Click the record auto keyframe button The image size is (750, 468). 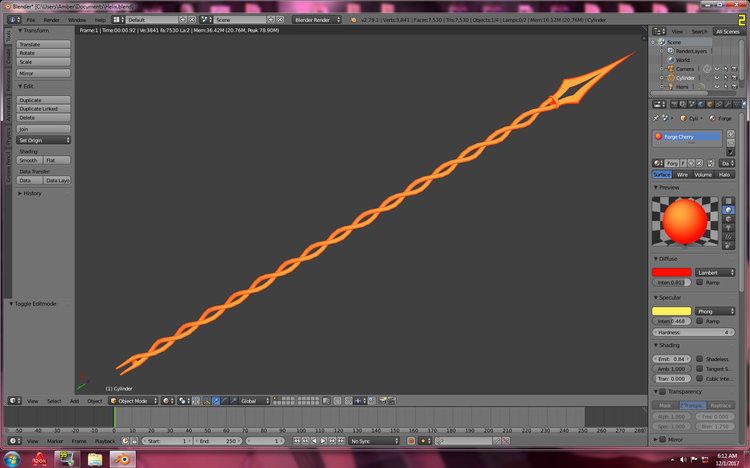click(x=411, y=441)
